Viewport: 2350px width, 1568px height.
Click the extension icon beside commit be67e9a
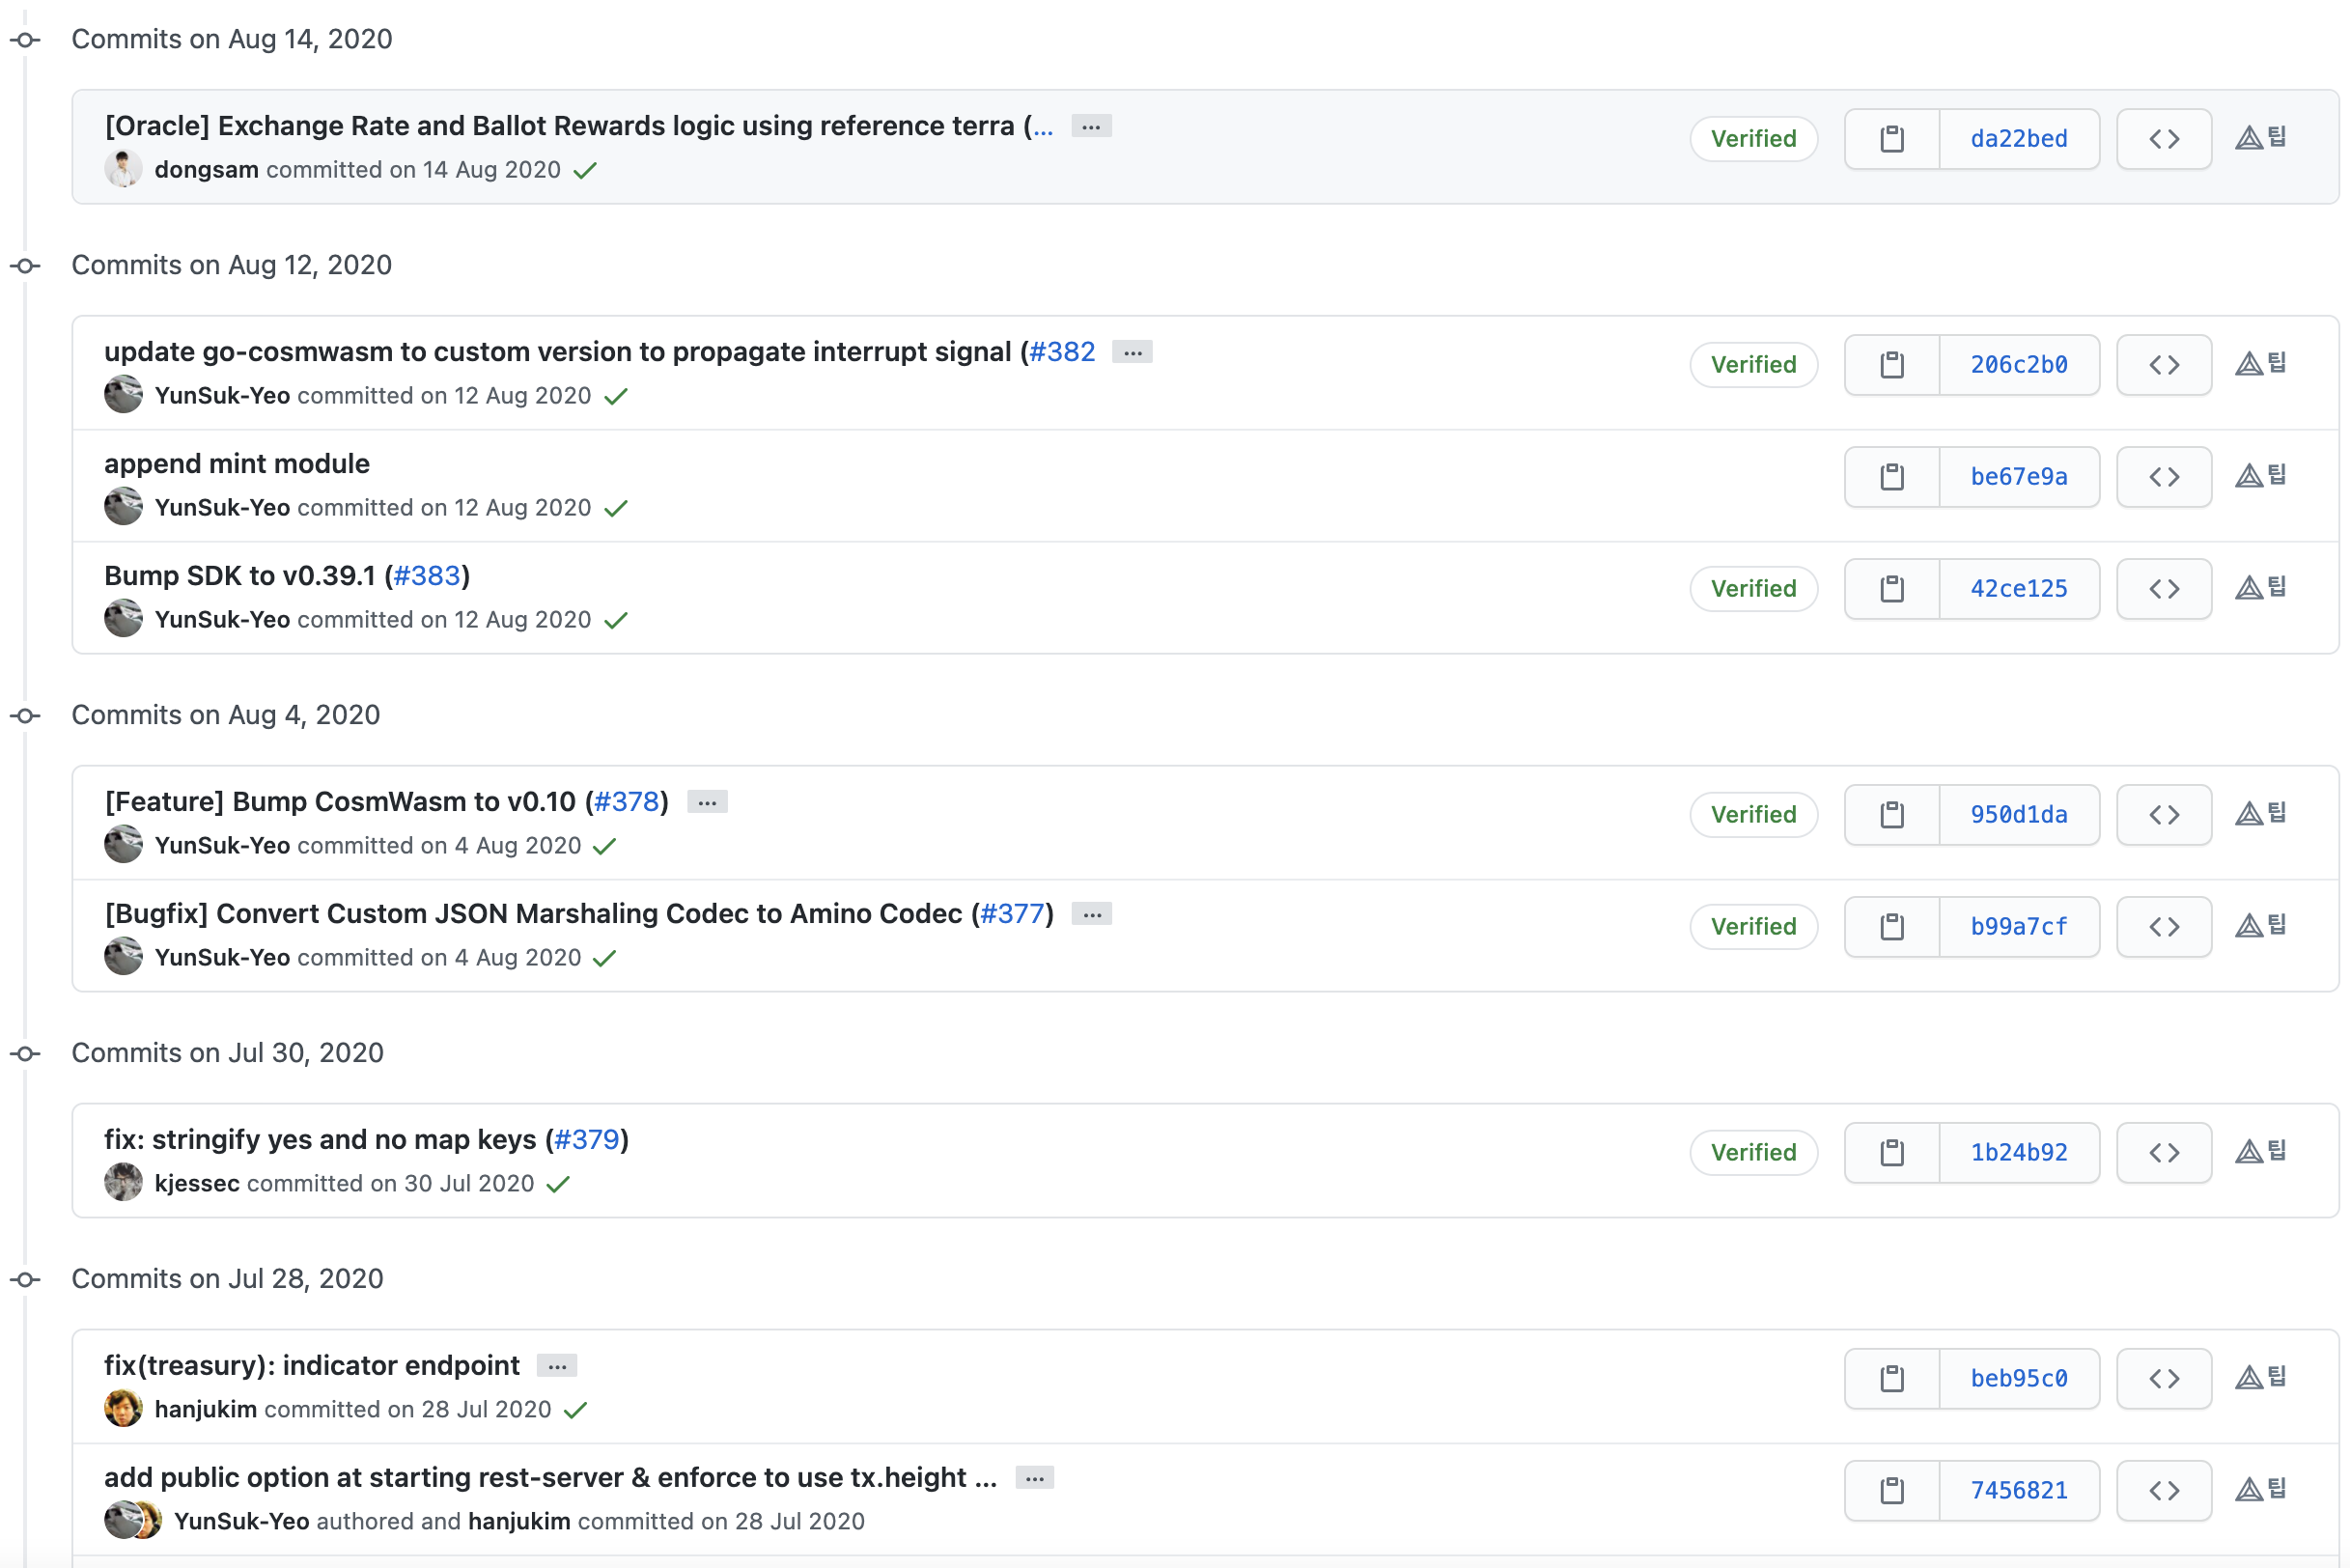point(2260,476)
